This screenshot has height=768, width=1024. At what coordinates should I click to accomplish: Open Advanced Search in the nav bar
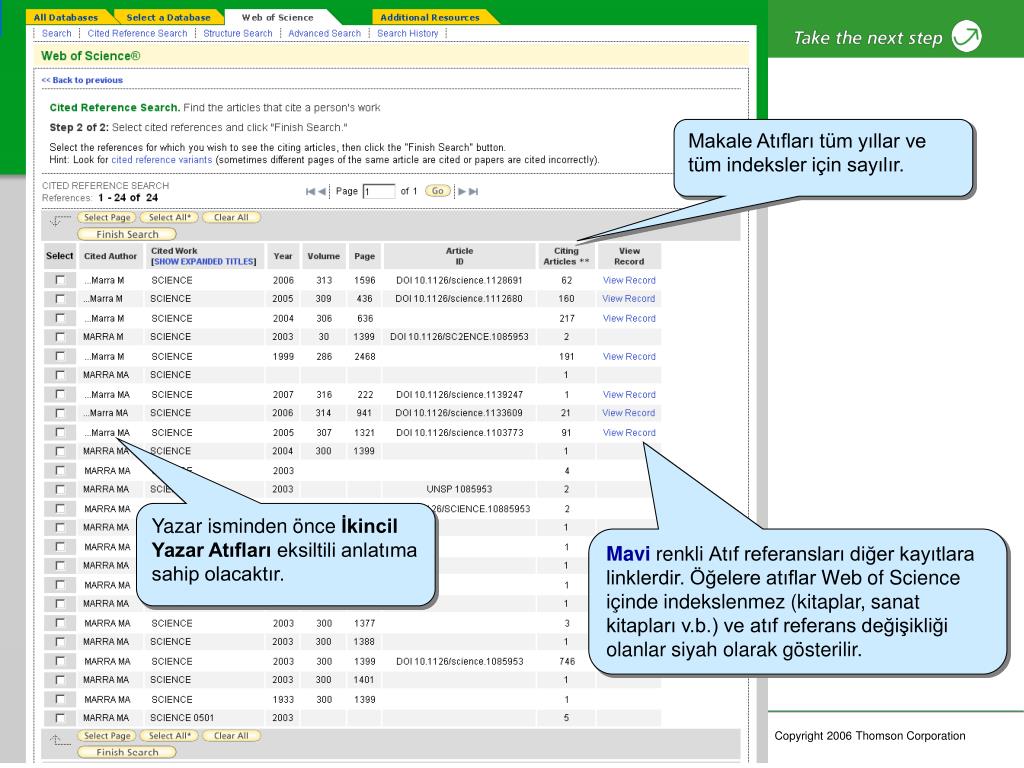325,33
